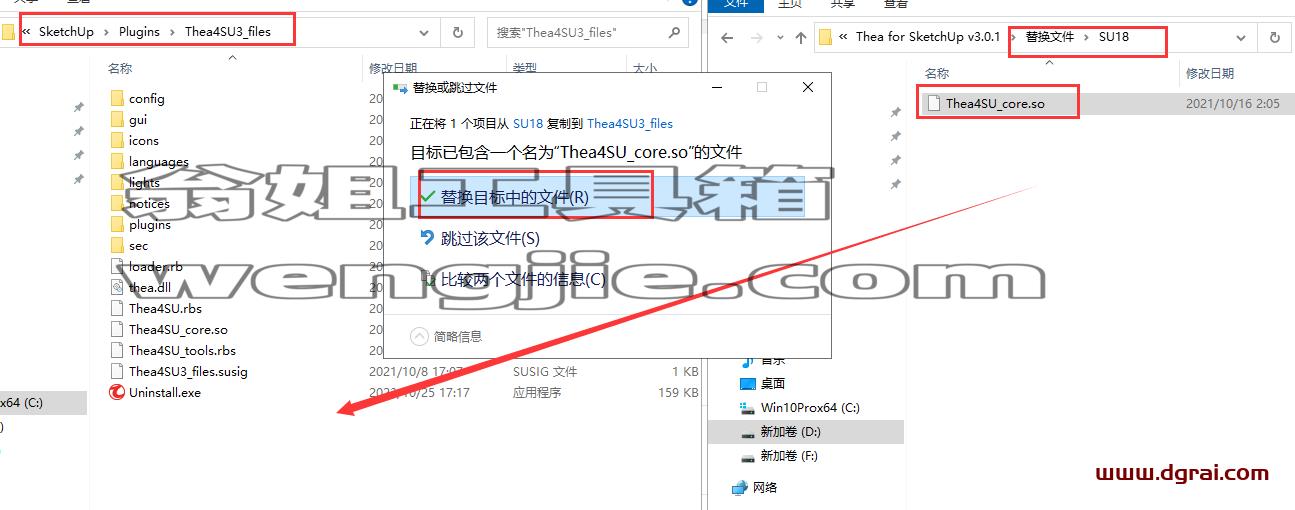Expand breadcrumb arrow after Plugins
1295x510 pixels.
point(172,31)
